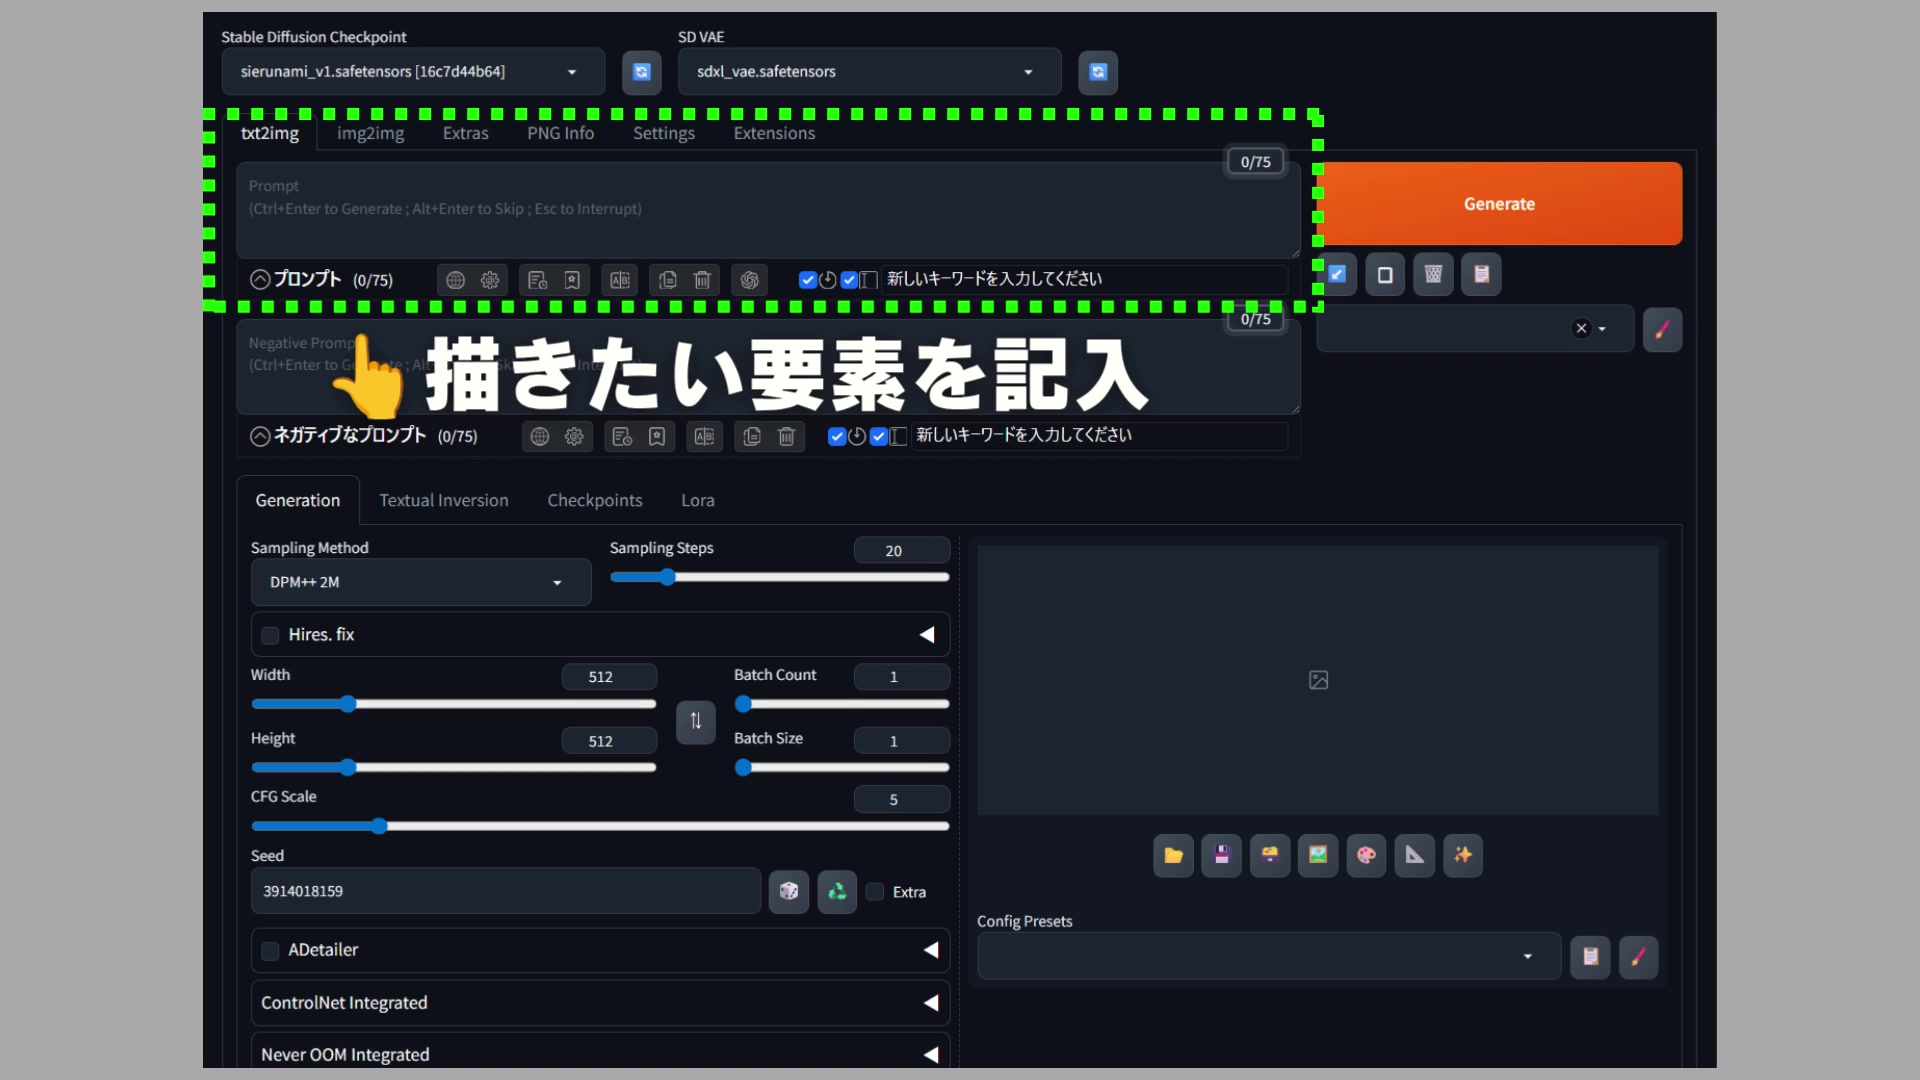1920x1080 pixels.
Task: Swap width and height values
Action: tap(696, 721)
